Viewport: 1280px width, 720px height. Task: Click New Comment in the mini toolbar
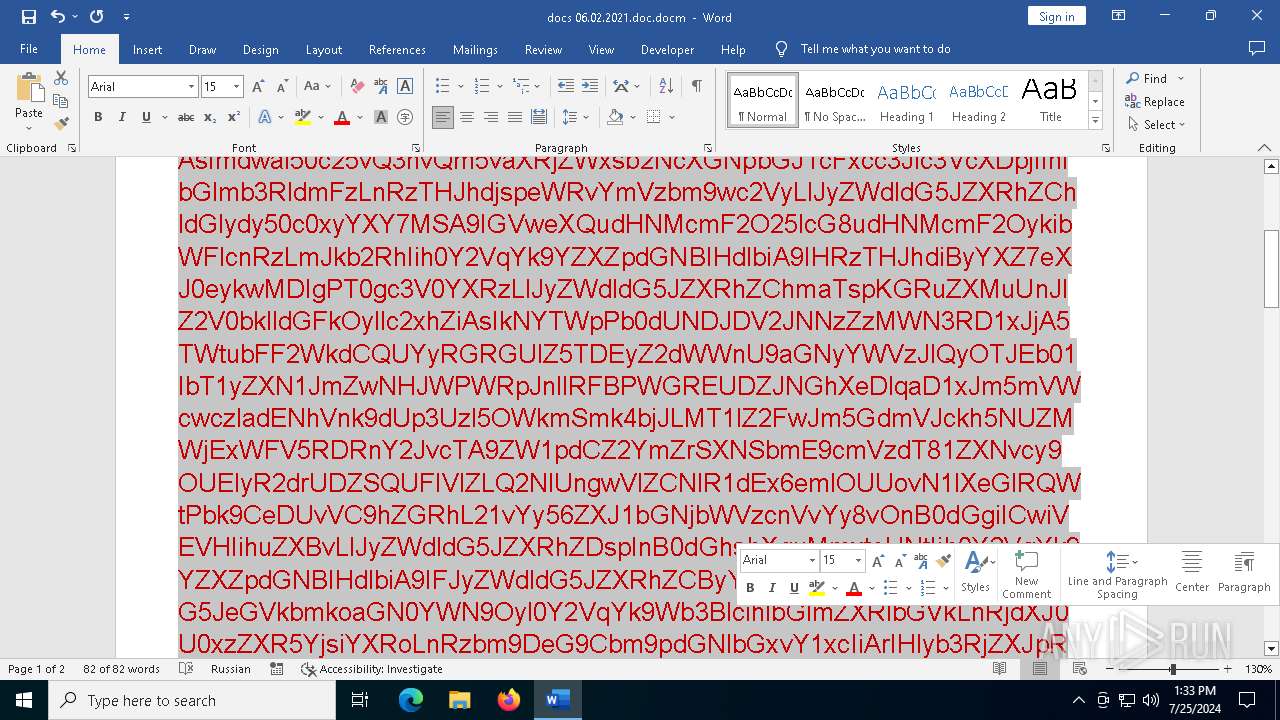point(1027,574)
